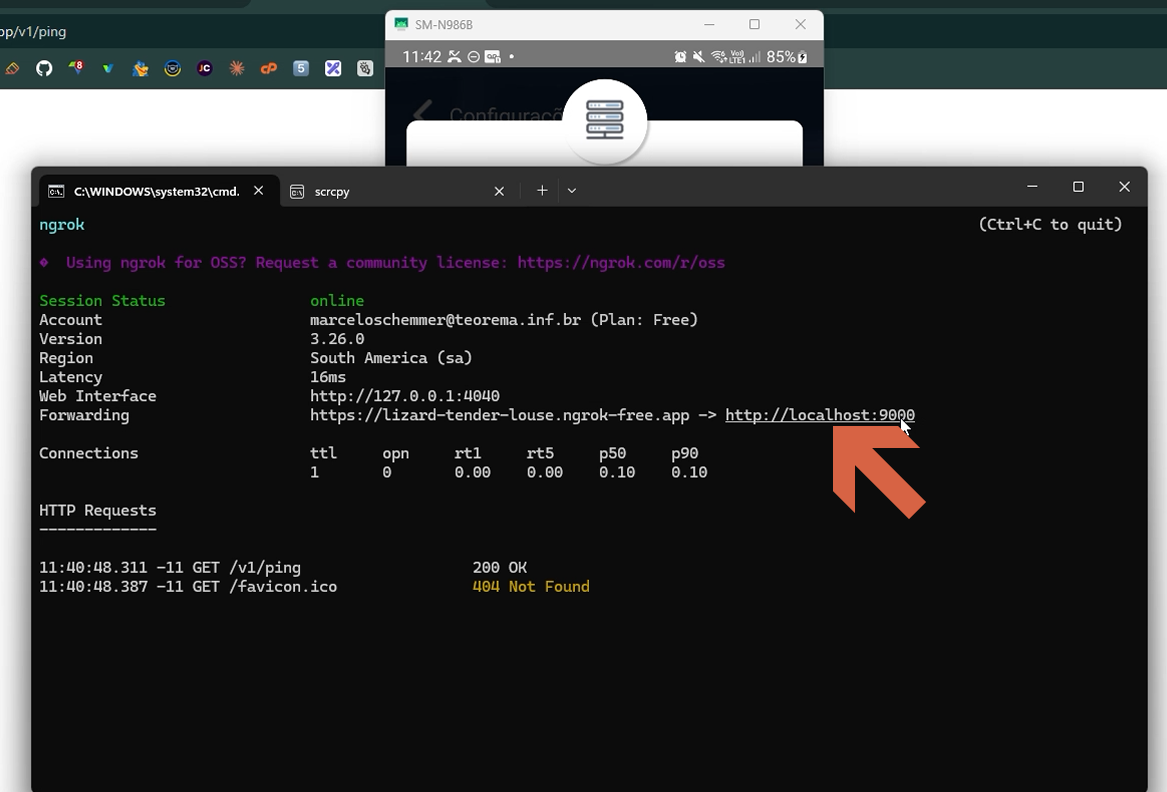The image size is (1167, 792).
Task: Switch to the C:\WINDOWS\system32\cmd tab
Action: [159, 191]
